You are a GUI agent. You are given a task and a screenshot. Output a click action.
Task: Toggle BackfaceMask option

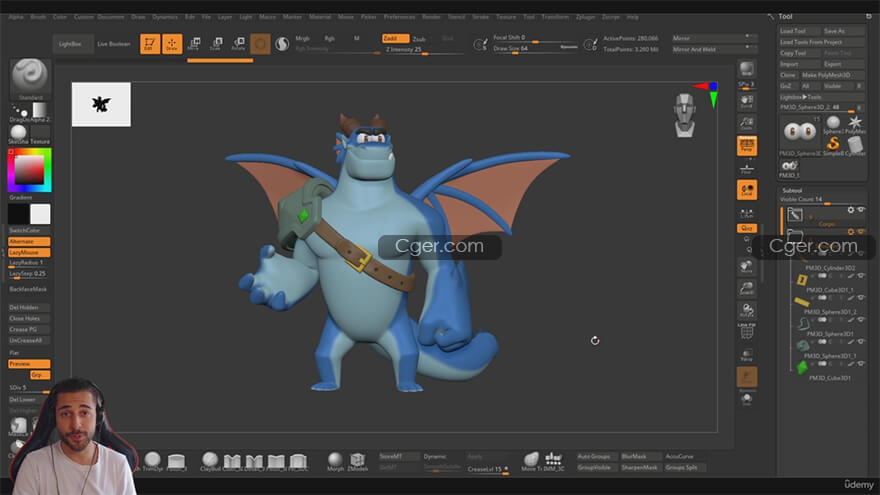pos(29,289)
